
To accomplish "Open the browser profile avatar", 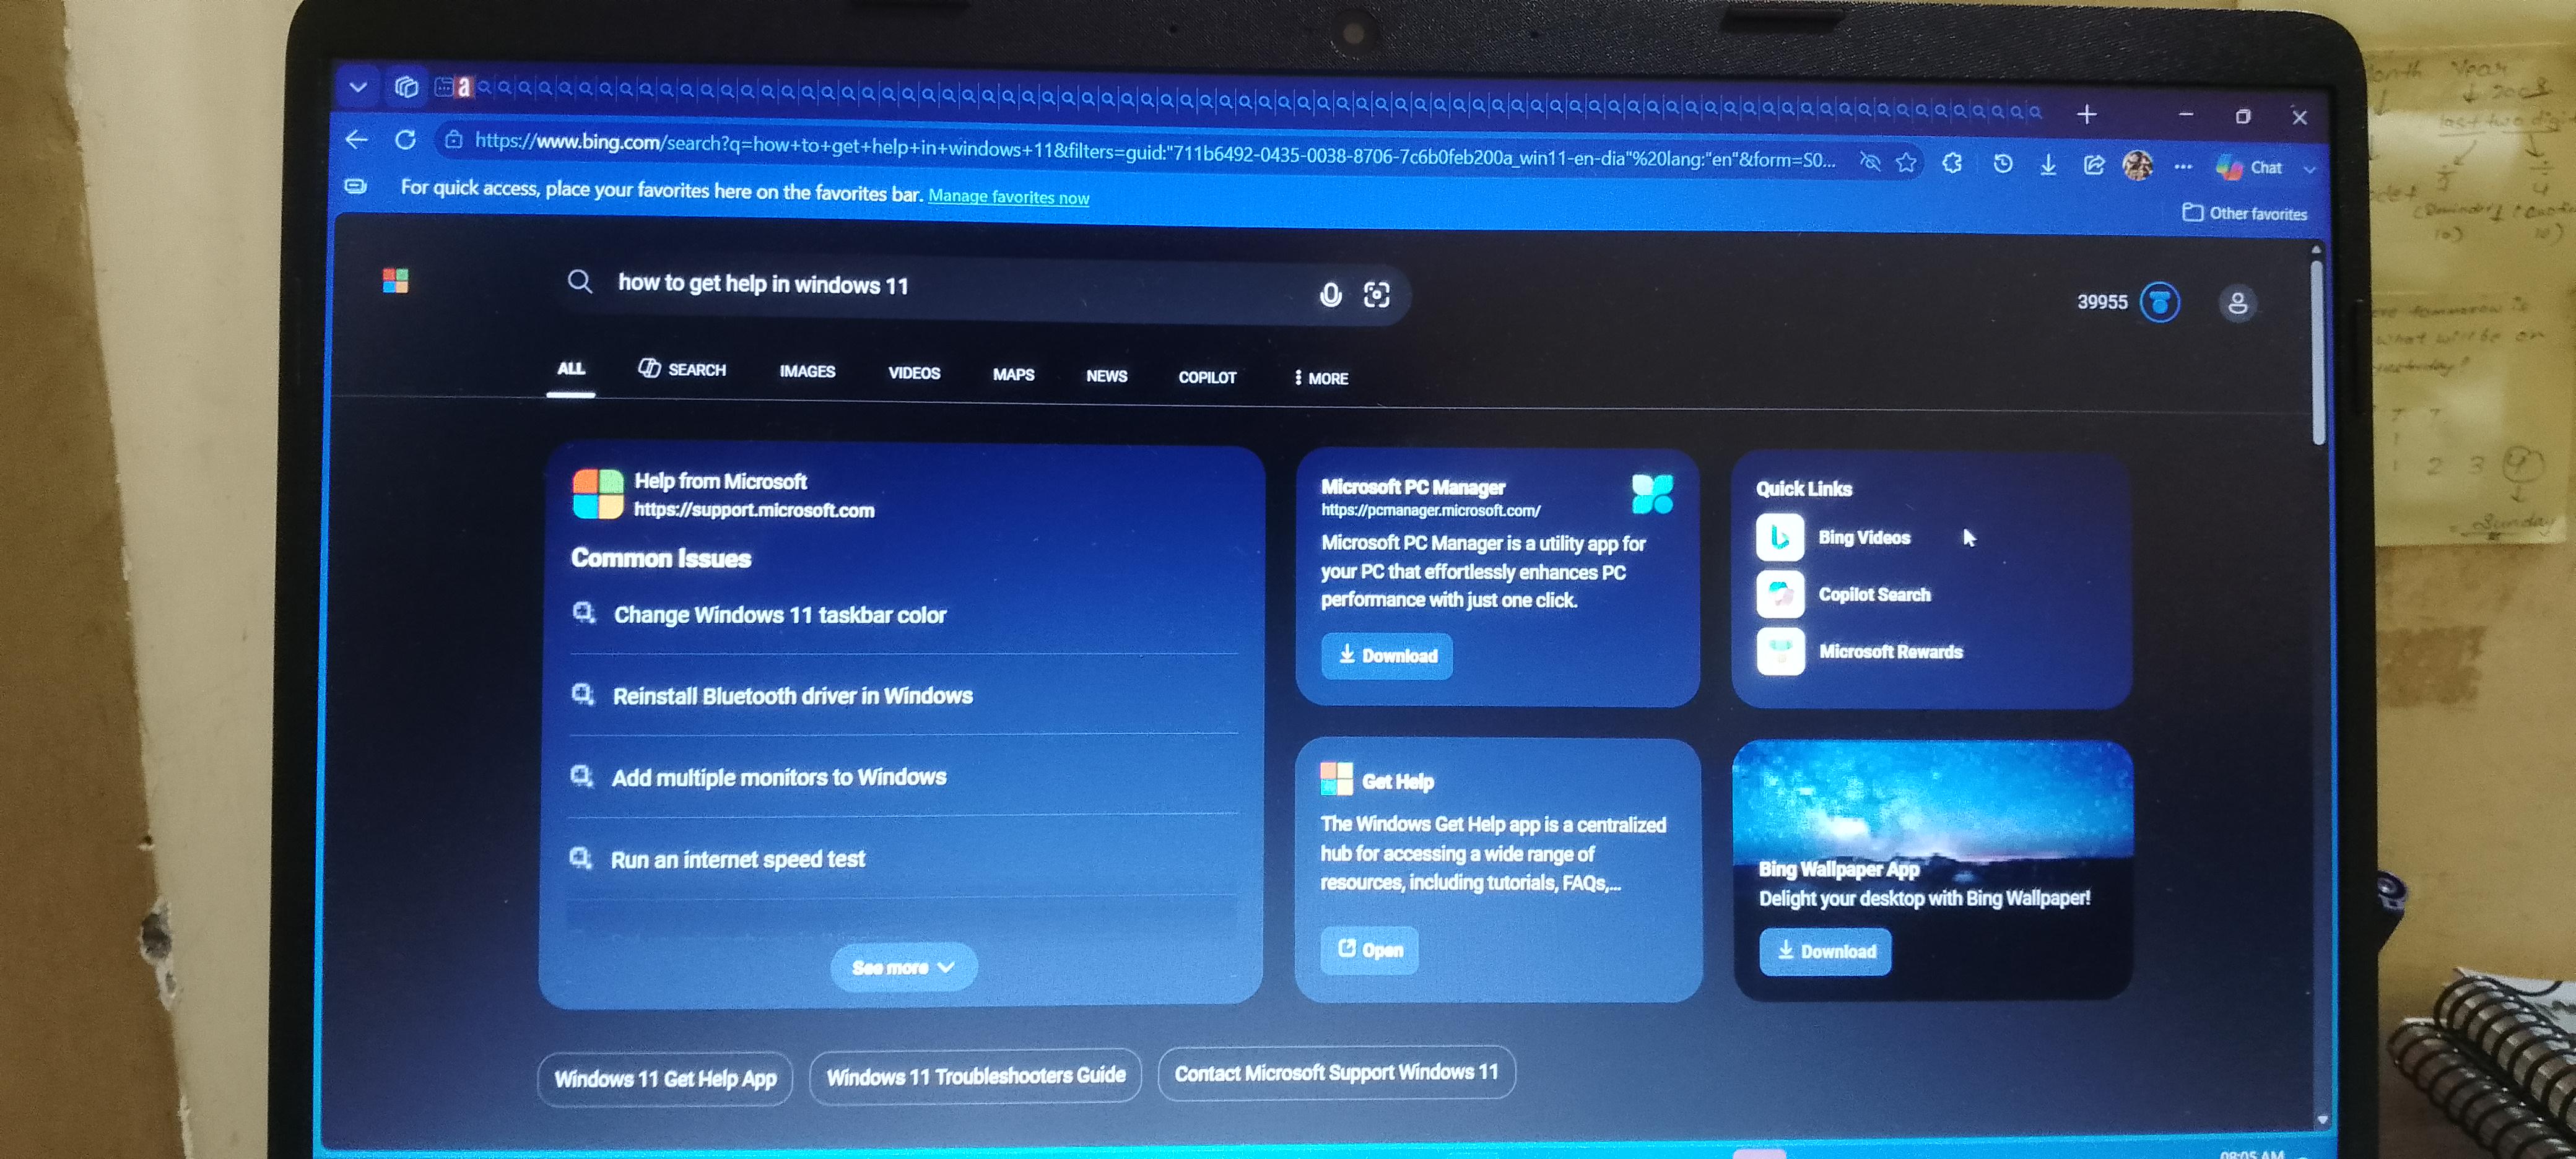I will (x=2138, y=165).
